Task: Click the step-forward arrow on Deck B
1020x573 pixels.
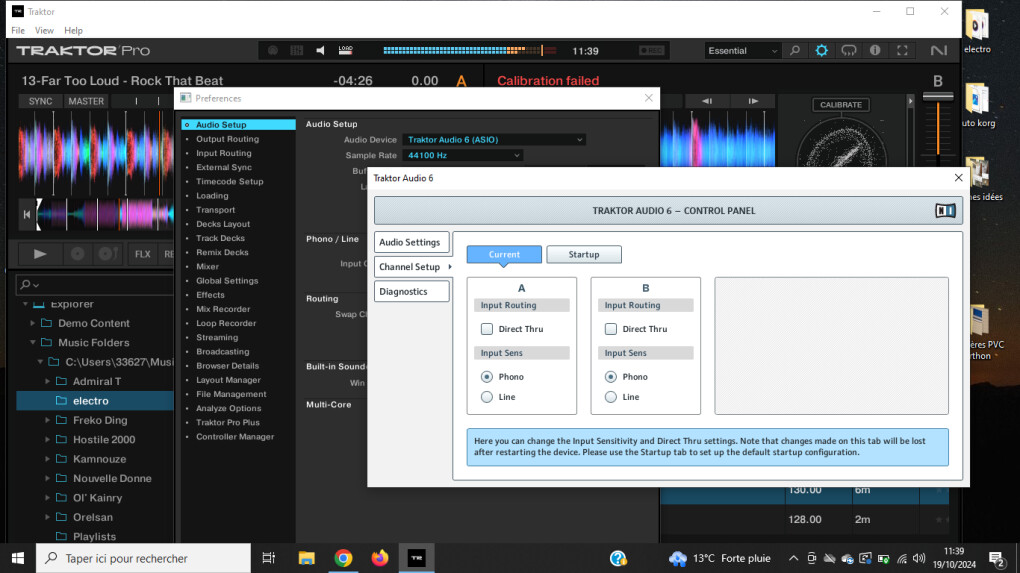Action: 753,101
